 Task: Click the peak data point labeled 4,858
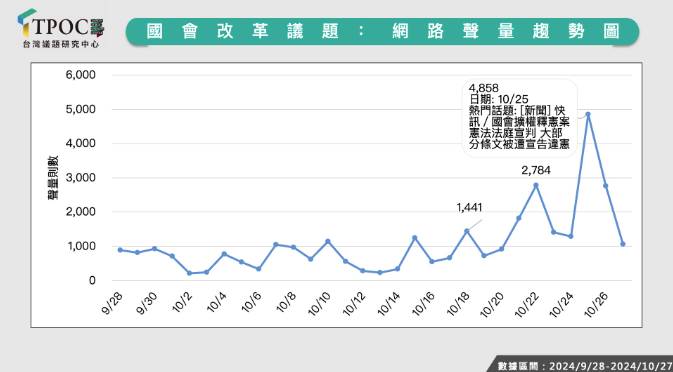pos(588,114)
